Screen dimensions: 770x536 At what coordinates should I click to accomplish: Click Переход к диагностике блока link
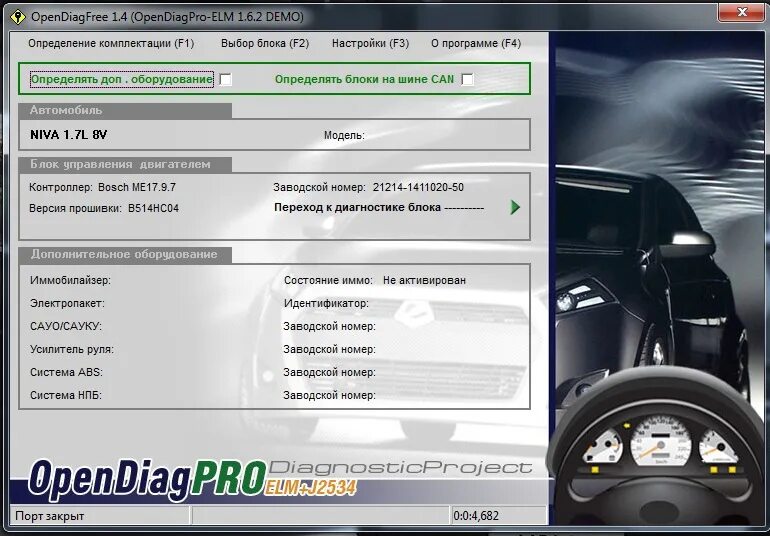(379, 207)
